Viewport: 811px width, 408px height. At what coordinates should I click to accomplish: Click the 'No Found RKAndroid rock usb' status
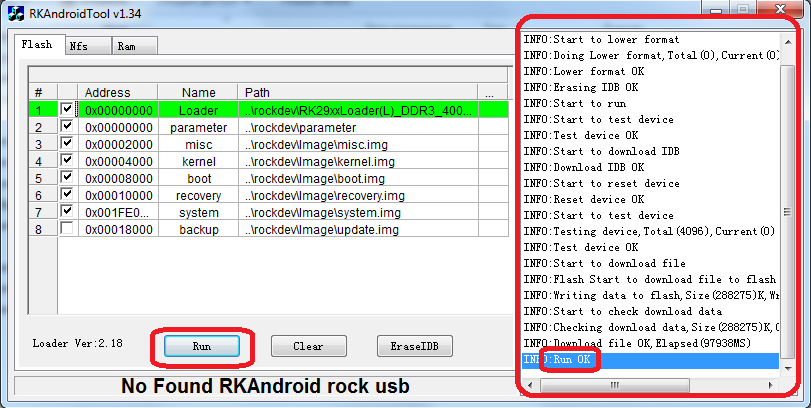(x=265, y=386)
